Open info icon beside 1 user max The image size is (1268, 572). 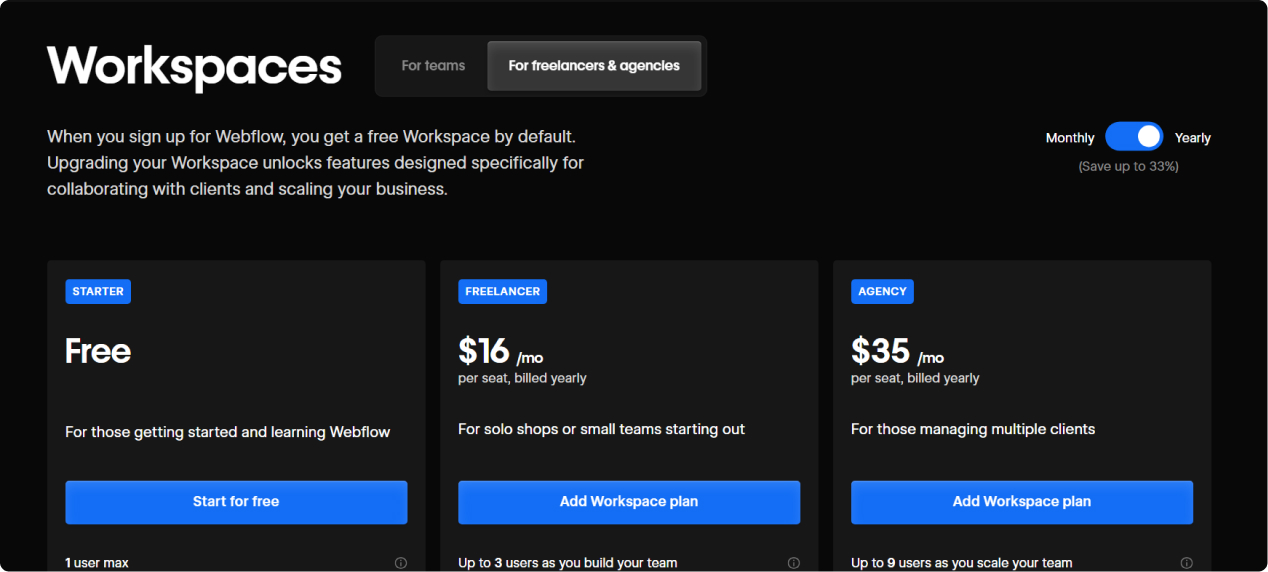pos(401,563)
